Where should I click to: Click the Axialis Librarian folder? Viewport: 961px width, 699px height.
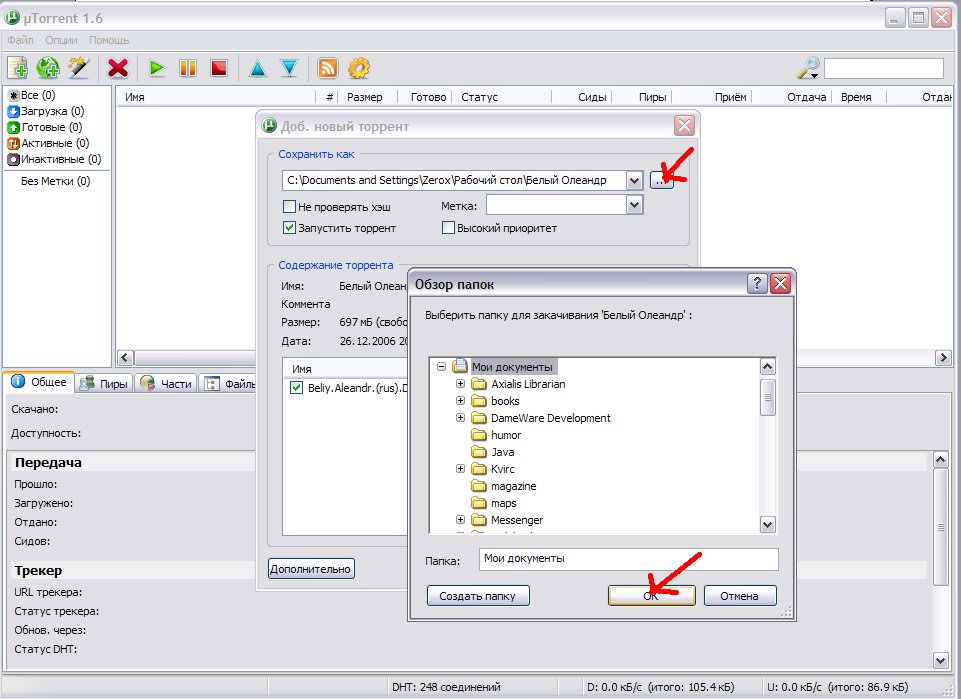[528, 384]
